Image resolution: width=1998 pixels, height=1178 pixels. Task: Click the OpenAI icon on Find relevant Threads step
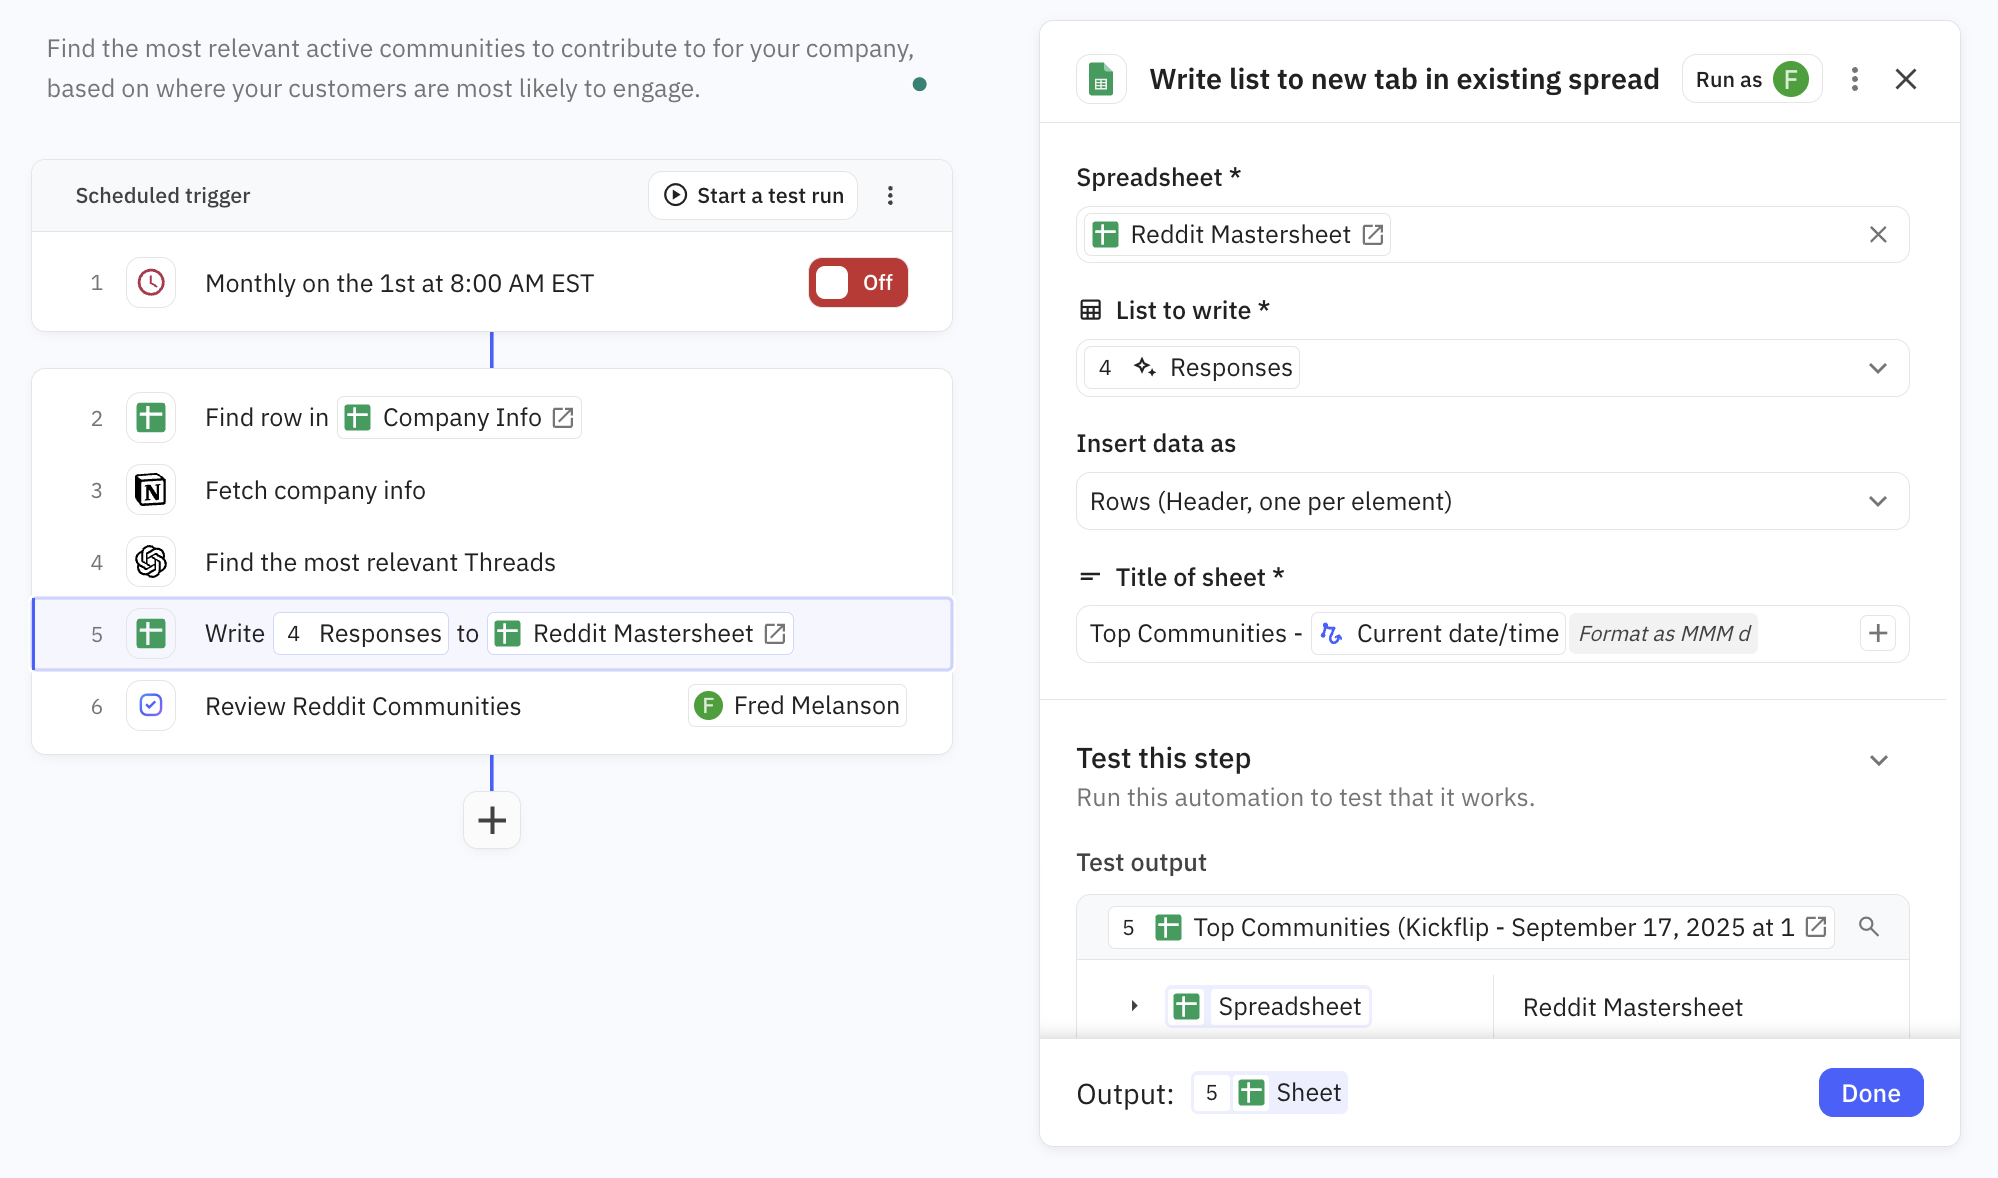pos(151,562)
